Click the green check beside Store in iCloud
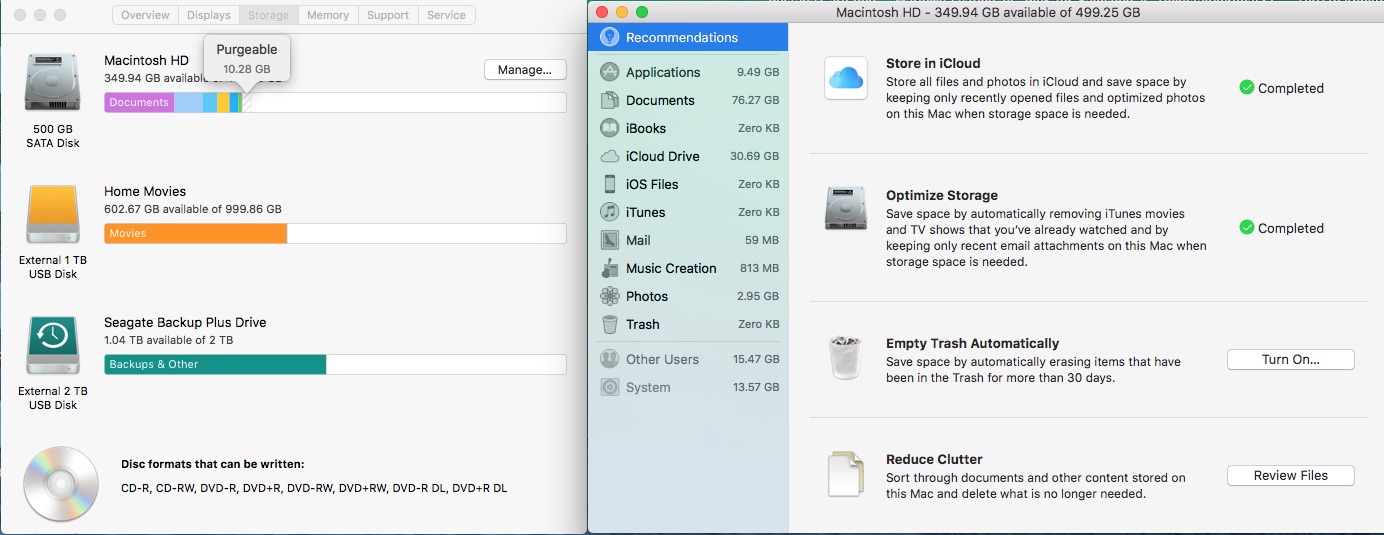 pos(1246,87)
